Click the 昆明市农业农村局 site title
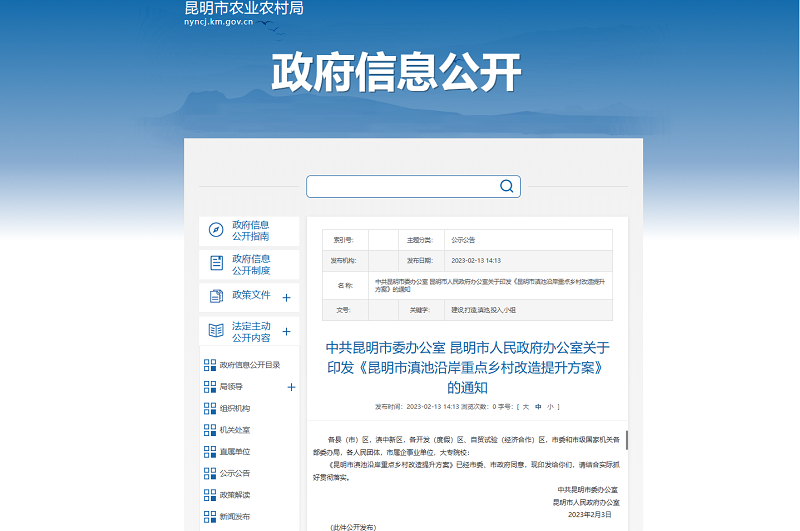 pos(244,8)
